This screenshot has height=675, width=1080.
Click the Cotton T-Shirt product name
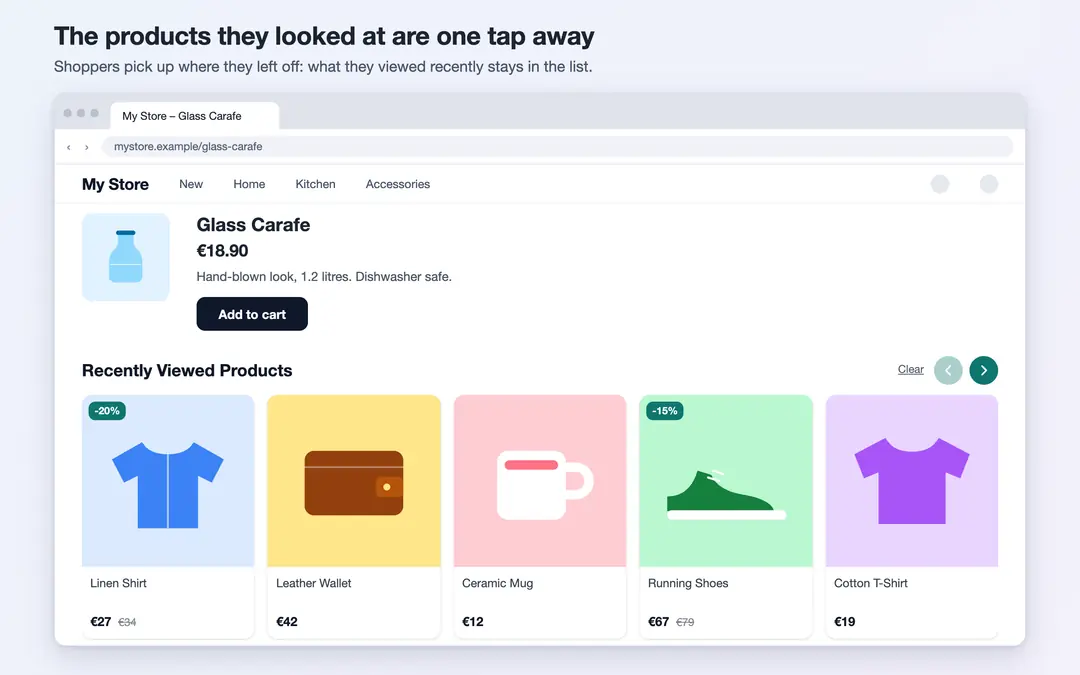(871, 583)
